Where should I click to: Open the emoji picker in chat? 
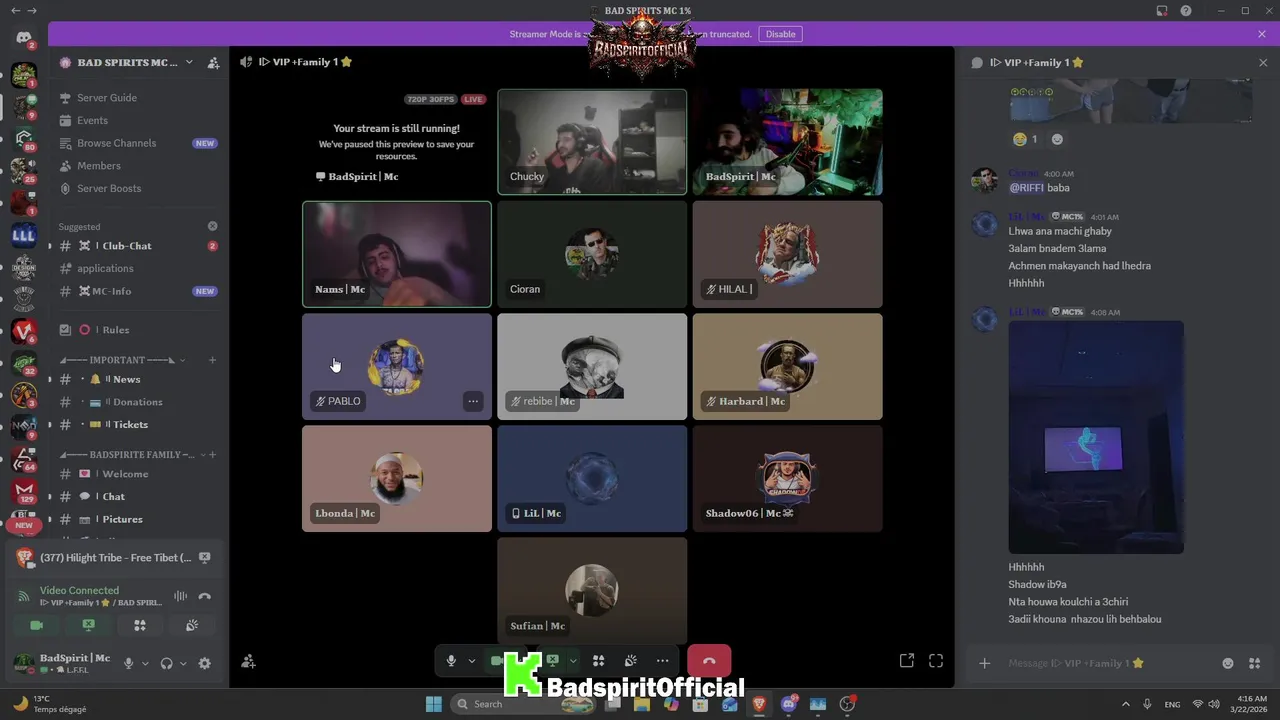[1228, 663]
